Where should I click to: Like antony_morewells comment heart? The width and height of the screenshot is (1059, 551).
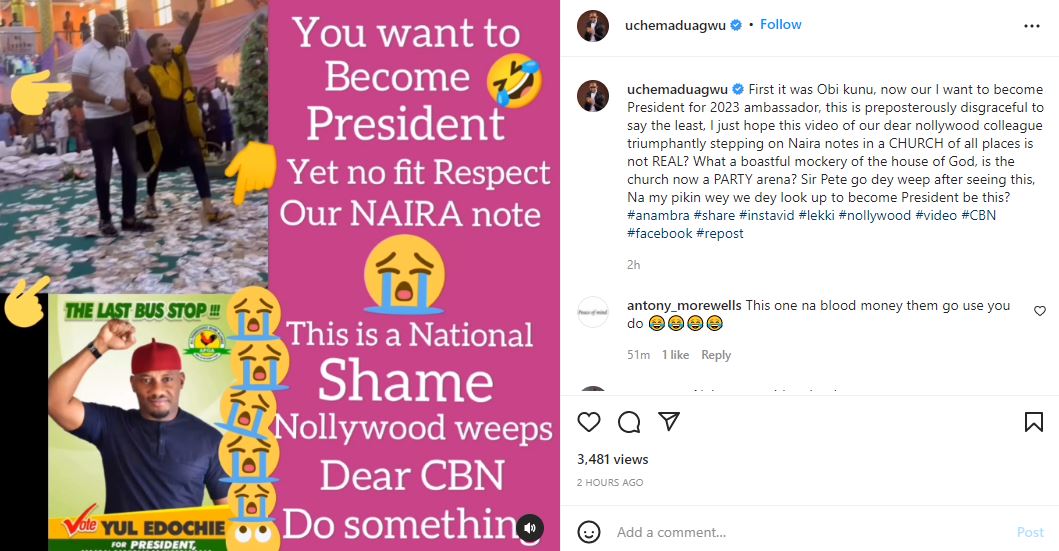1040,311
